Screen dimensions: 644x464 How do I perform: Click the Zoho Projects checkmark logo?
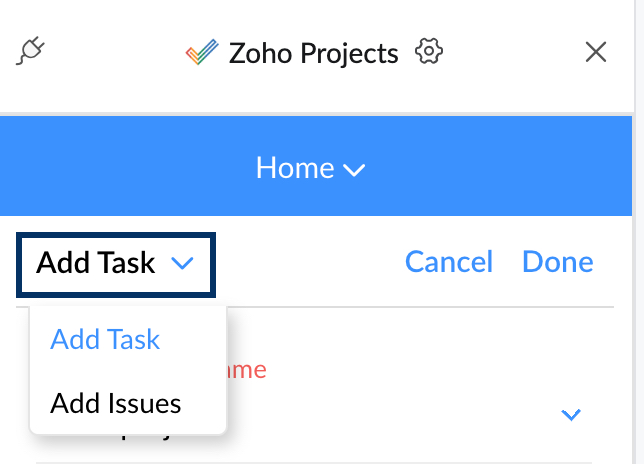(202, 52)
